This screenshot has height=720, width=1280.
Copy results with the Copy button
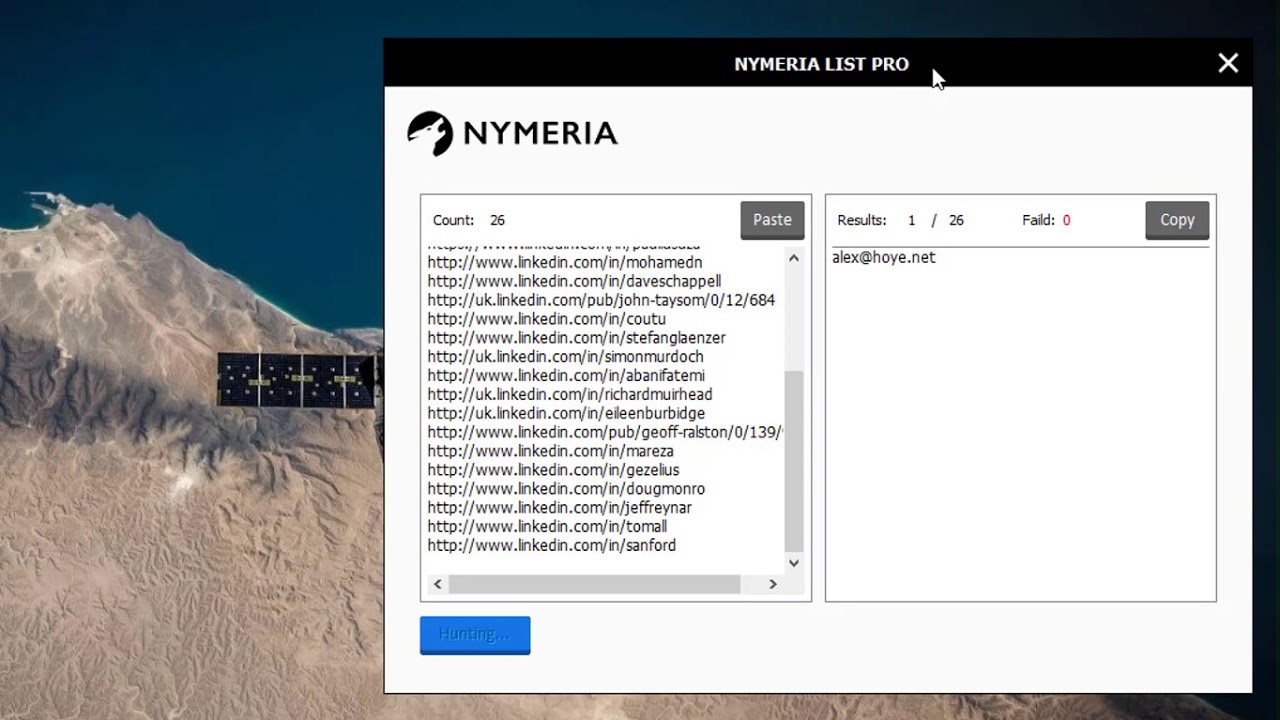(1177, 220)
